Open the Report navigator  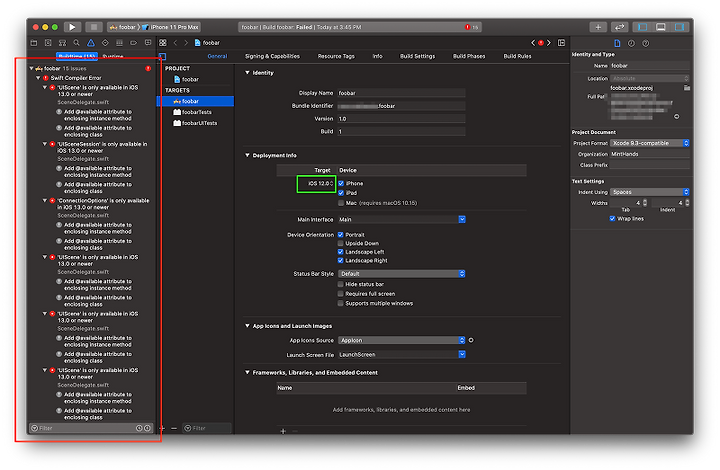click(x=148, y=43)
